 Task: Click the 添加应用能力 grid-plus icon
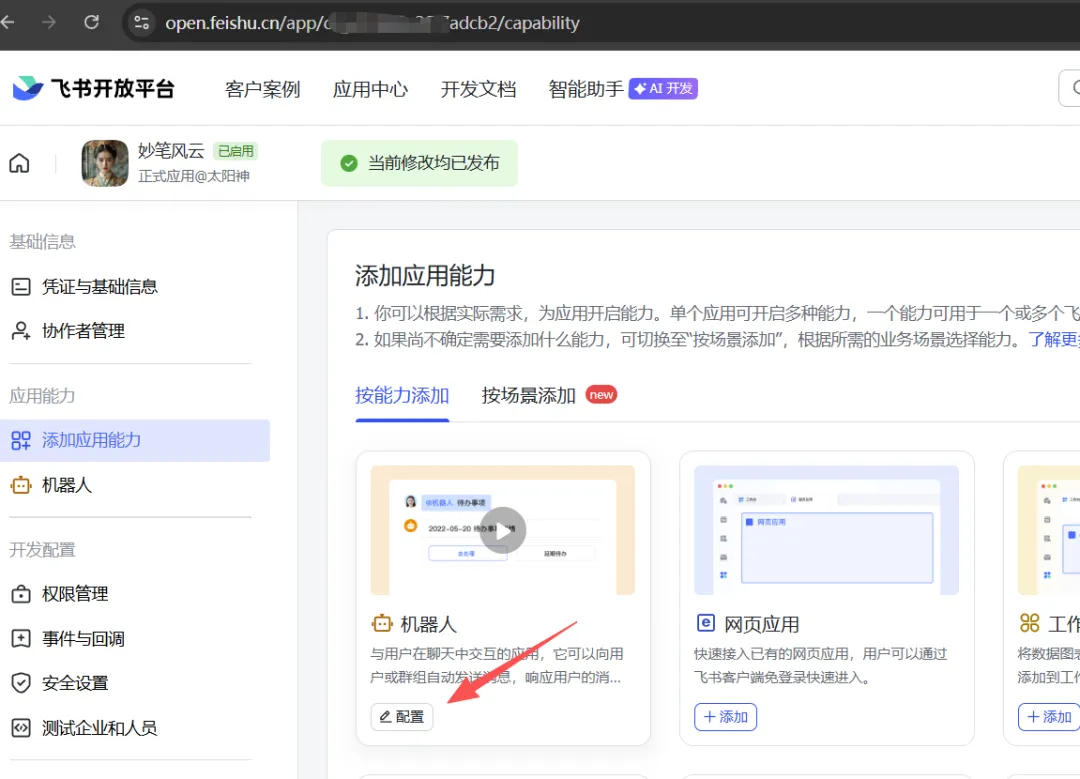(21, 440)
